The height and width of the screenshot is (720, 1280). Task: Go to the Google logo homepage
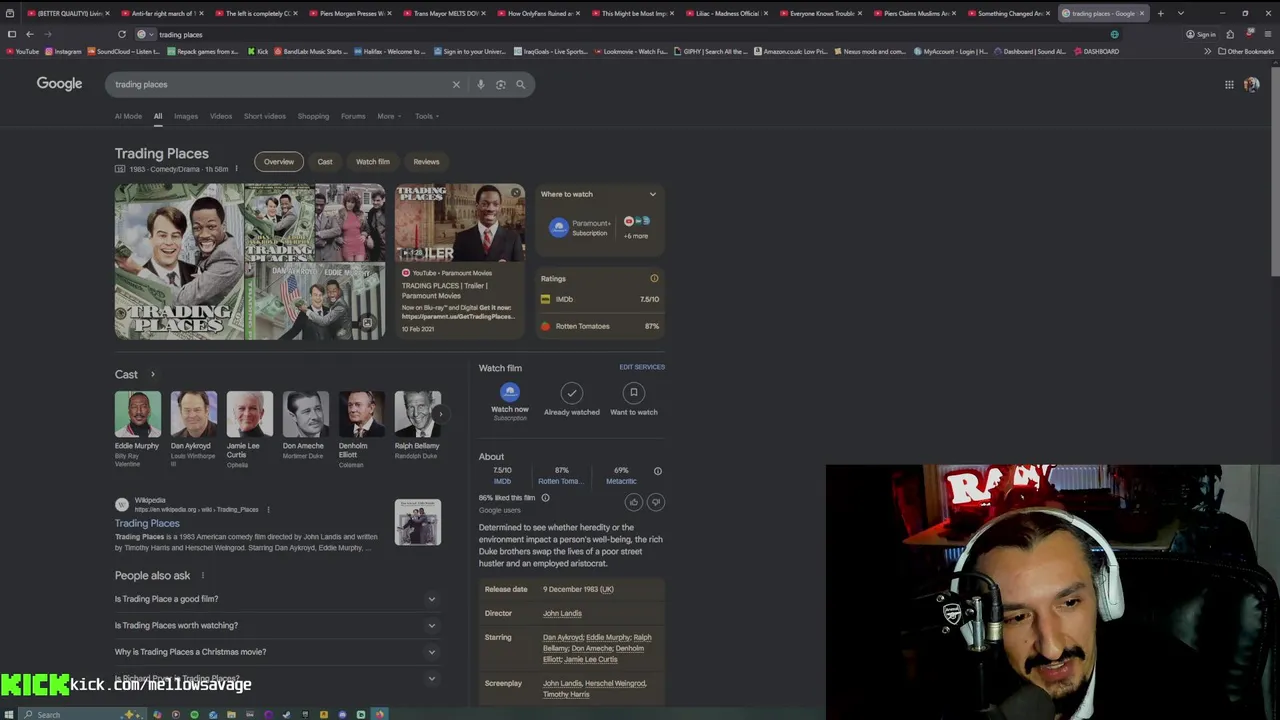pos(59,84)
